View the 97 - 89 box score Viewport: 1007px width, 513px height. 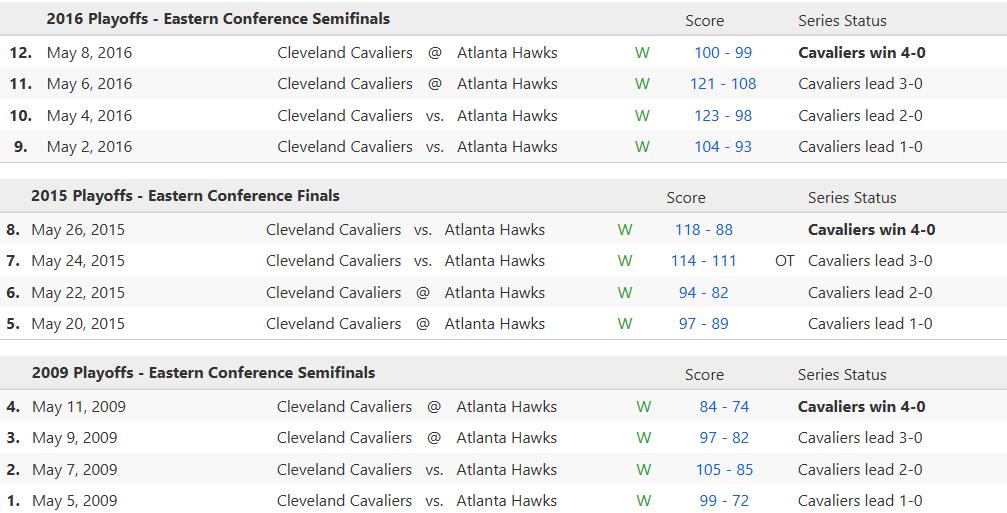(x=703, y=324)
